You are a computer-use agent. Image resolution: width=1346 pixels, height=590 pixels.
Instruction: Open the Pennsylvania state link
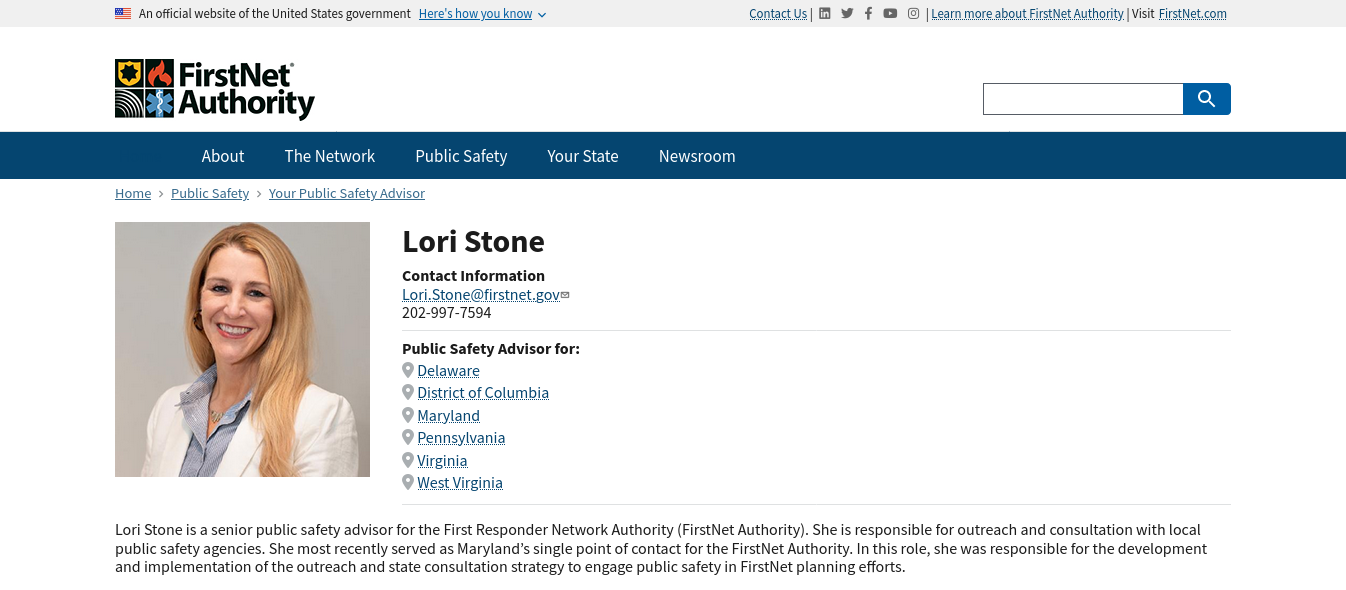[461, 437]
